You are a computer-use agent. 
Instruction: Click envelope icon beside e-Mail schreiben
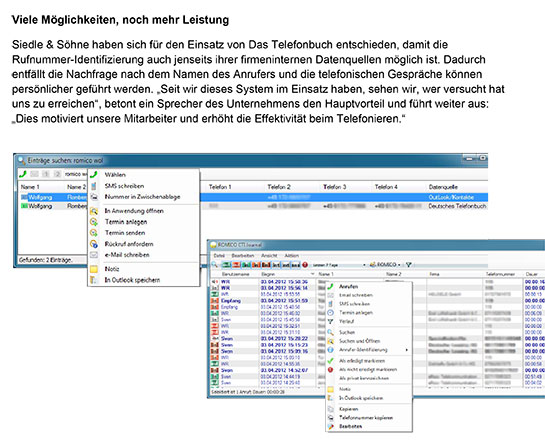(94, 255)
